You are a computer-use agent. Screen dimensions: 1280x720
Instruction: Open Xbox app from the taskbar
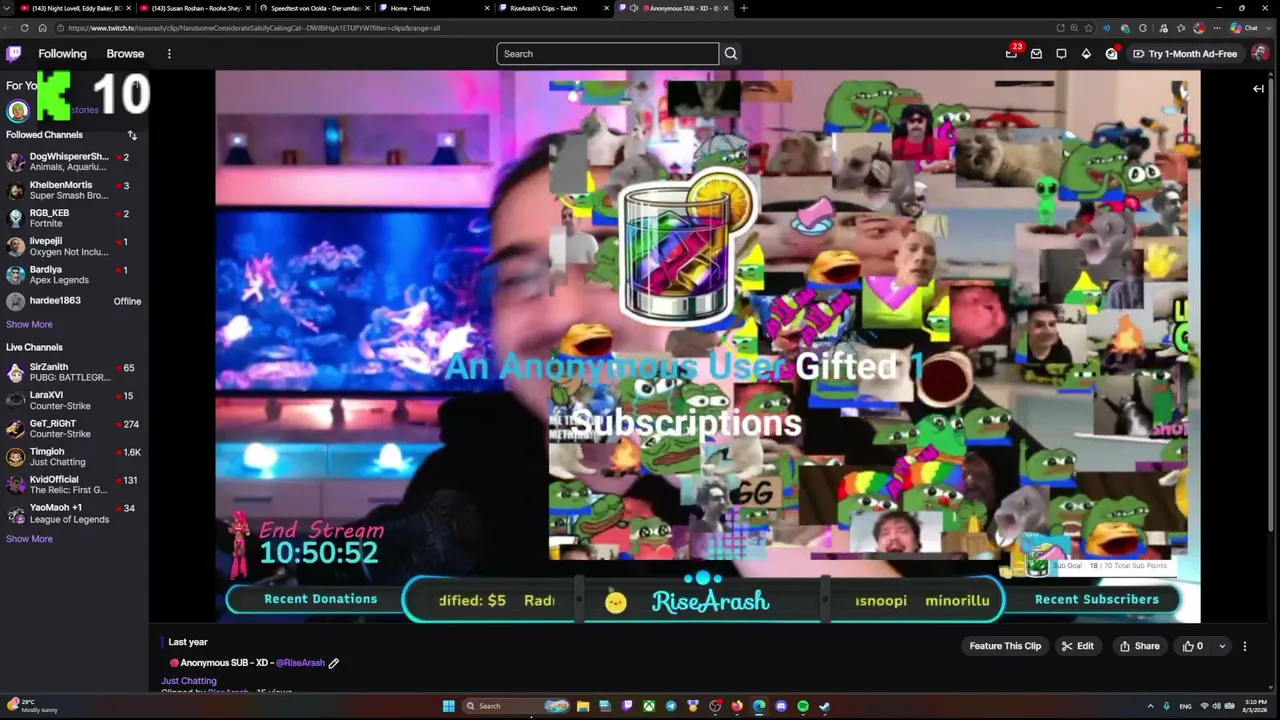[x=649, y=706]
